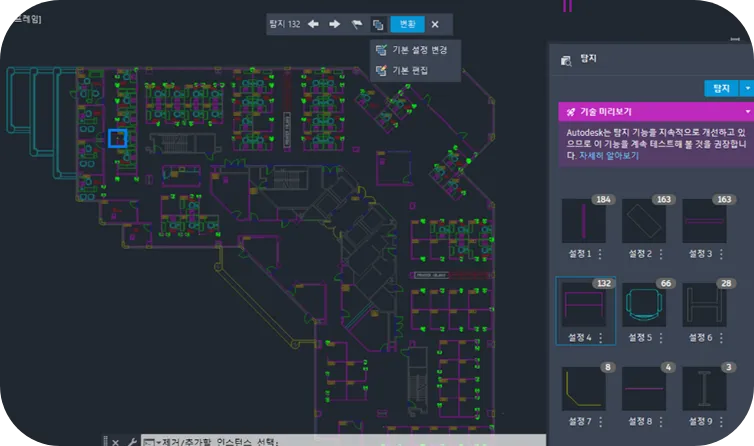Screen dimensions: 754x446
Task: Click the rocket icon in preview banner
Action: pyautogui.click(x=571, y=112)
